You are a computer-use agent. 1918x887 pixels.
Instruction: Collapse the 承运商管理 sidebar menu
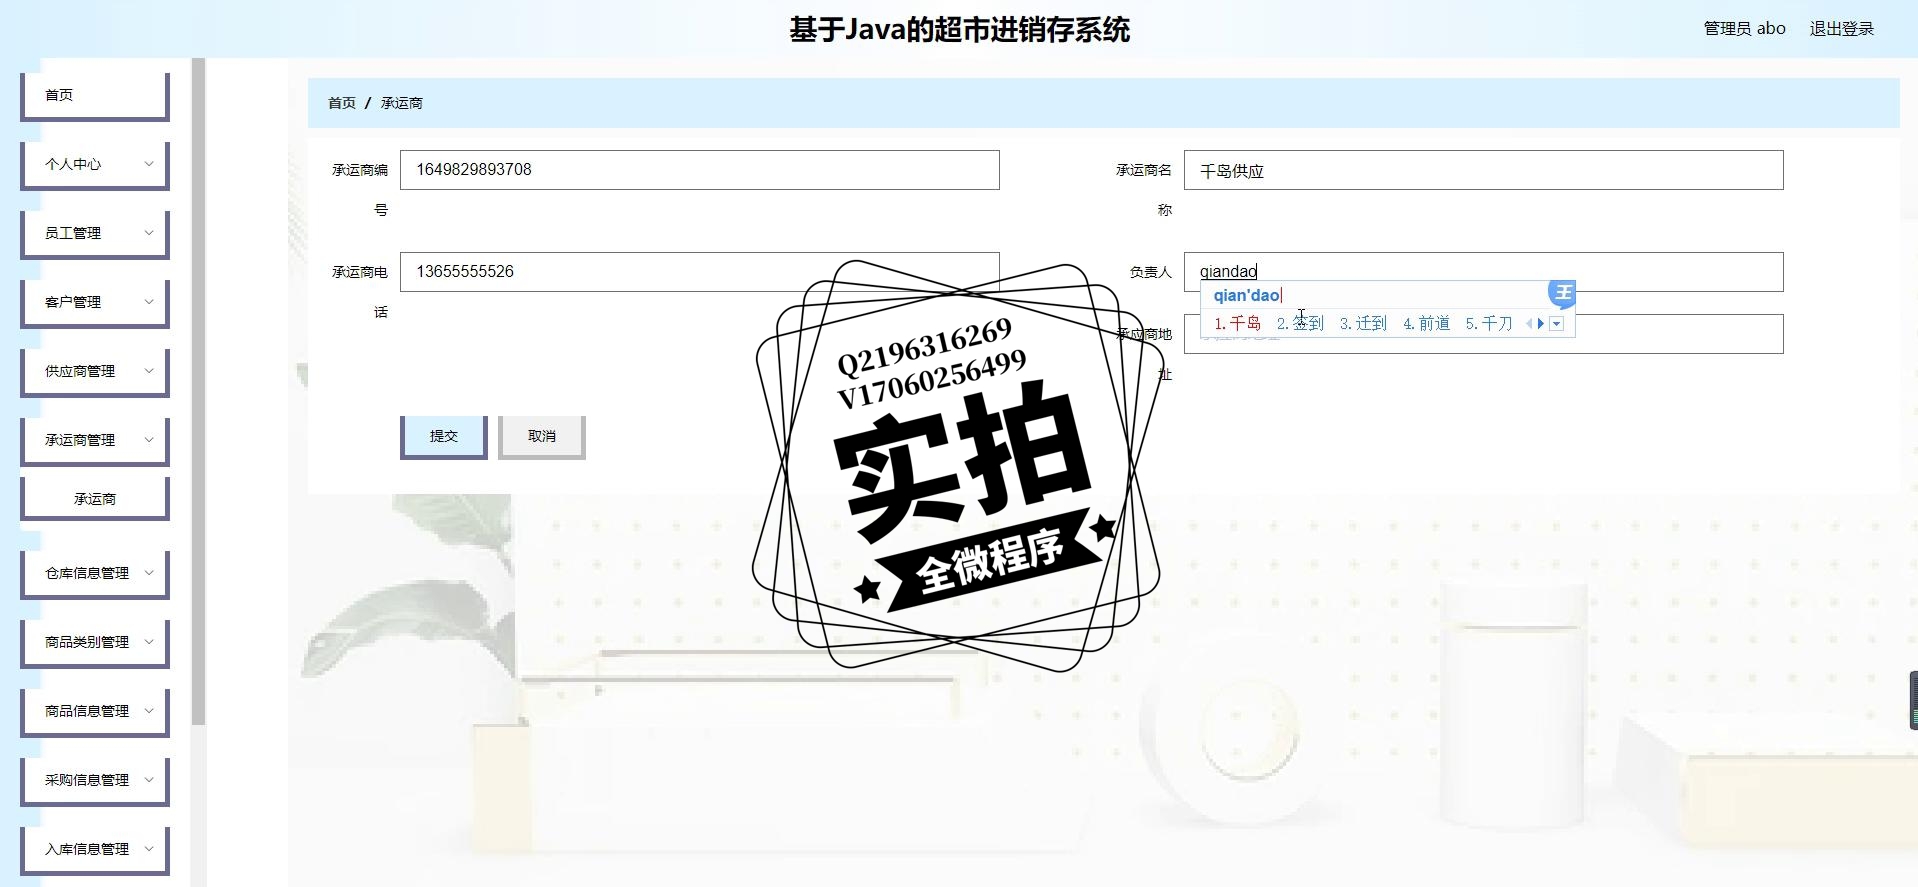(x=95, y=440)
